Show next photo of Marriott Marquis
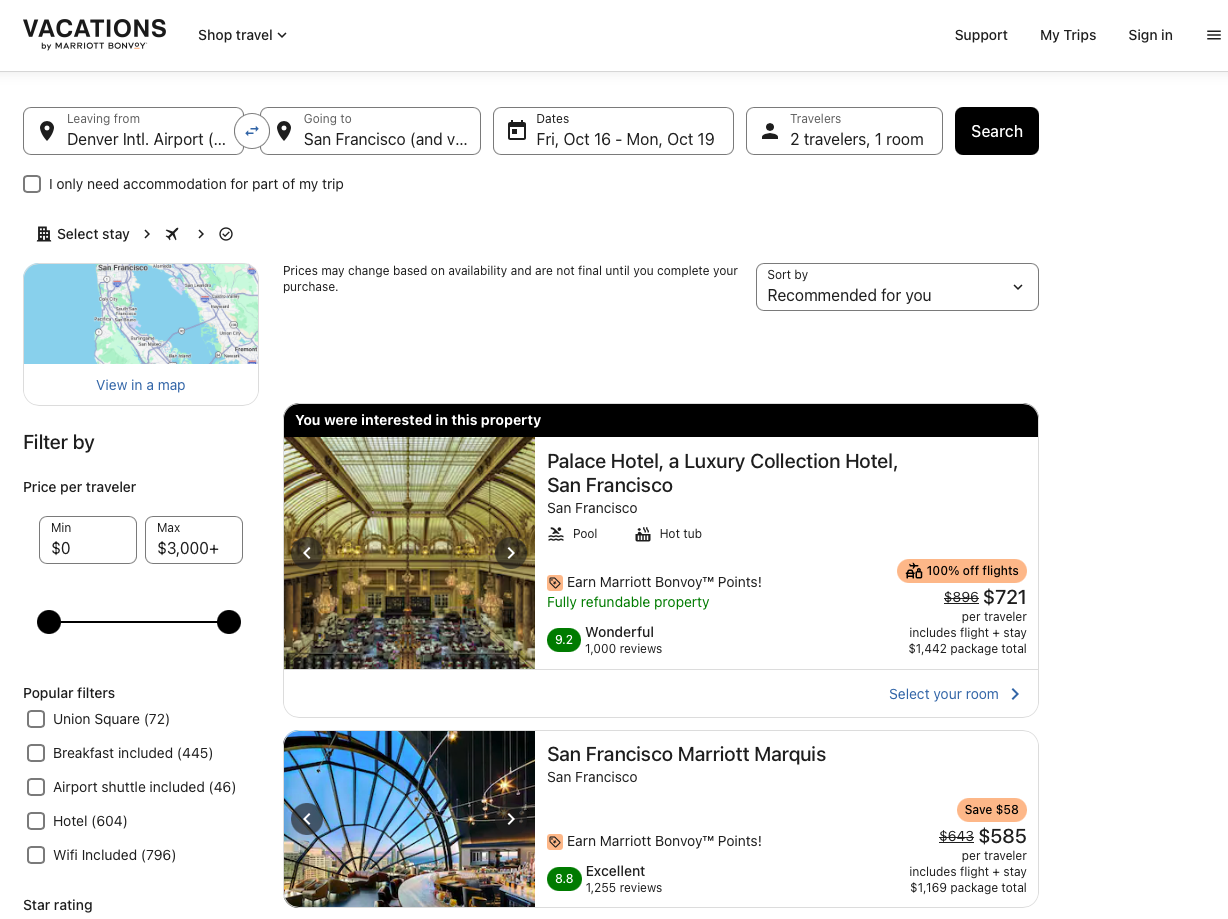This screenshot has width=1228, height=919. (x=511, y=819)
